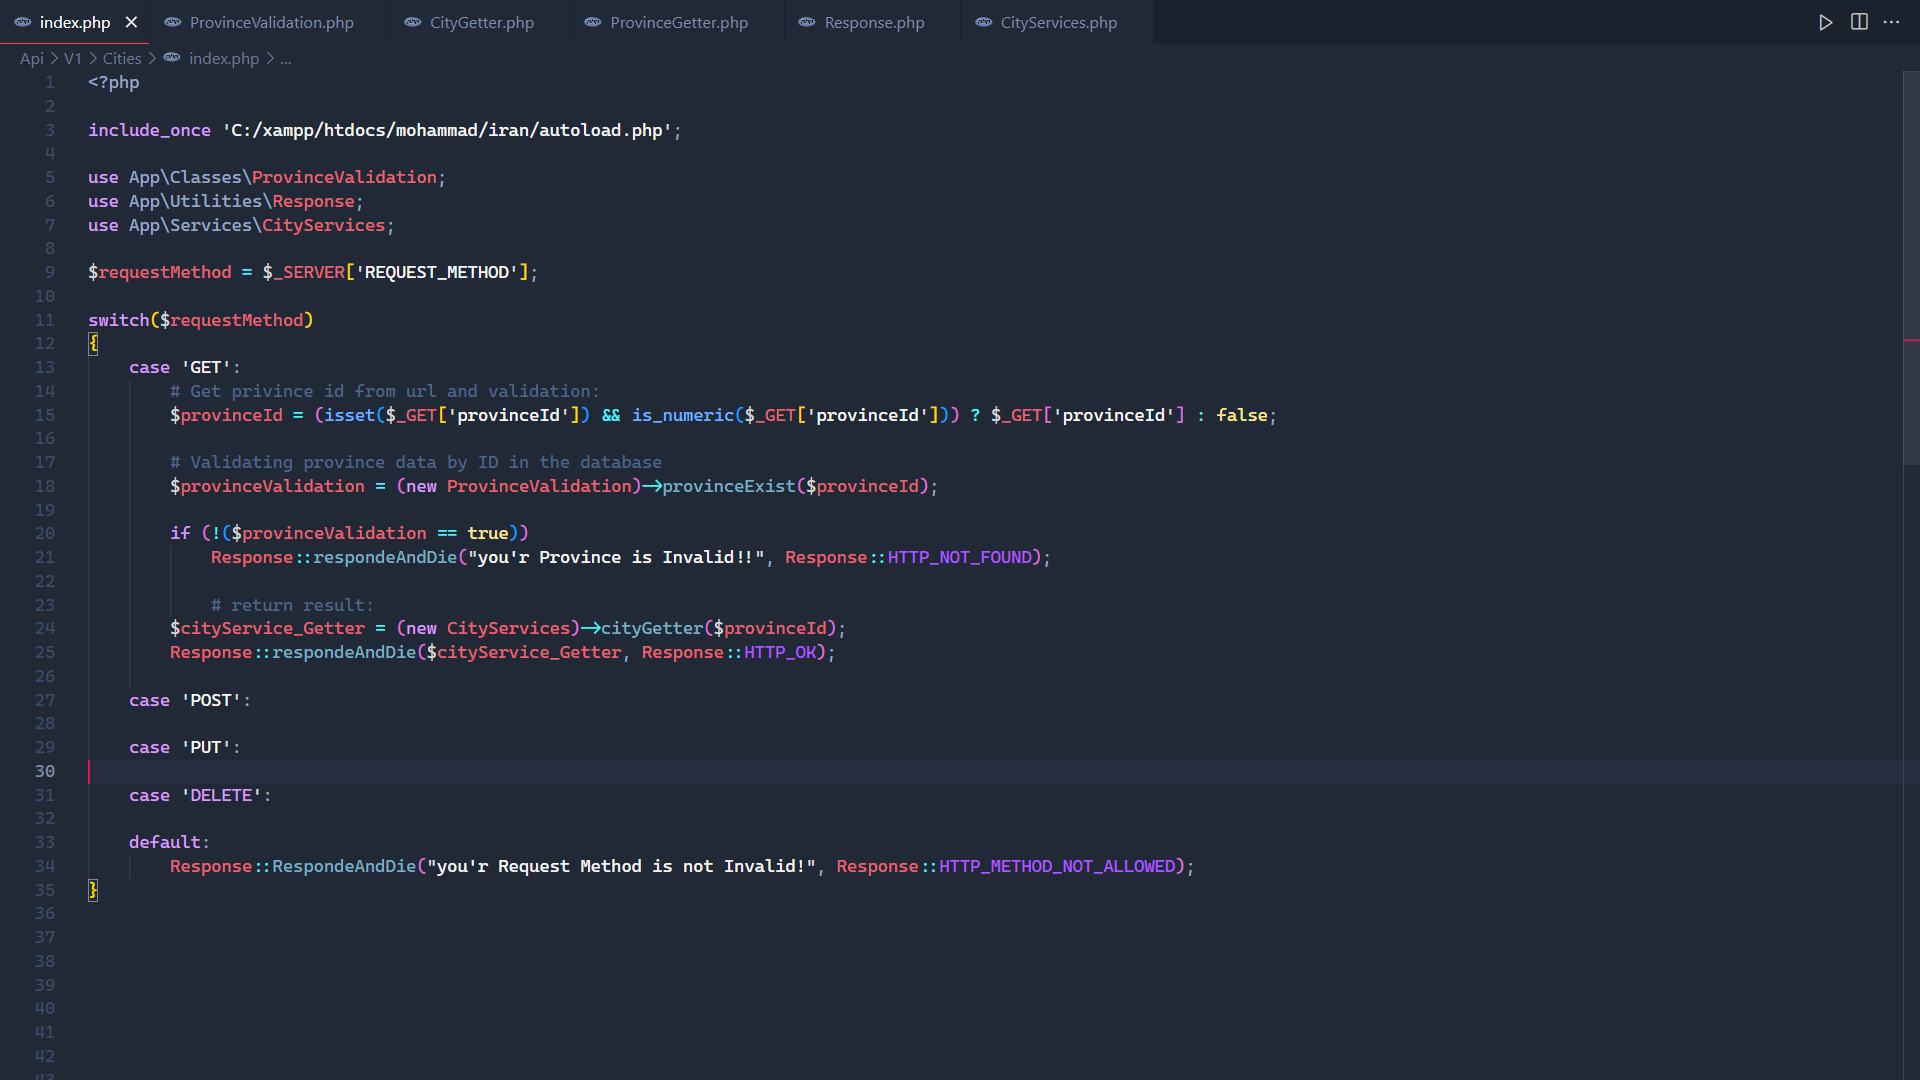Click the is_numeric function call

(x=683, y=415)
